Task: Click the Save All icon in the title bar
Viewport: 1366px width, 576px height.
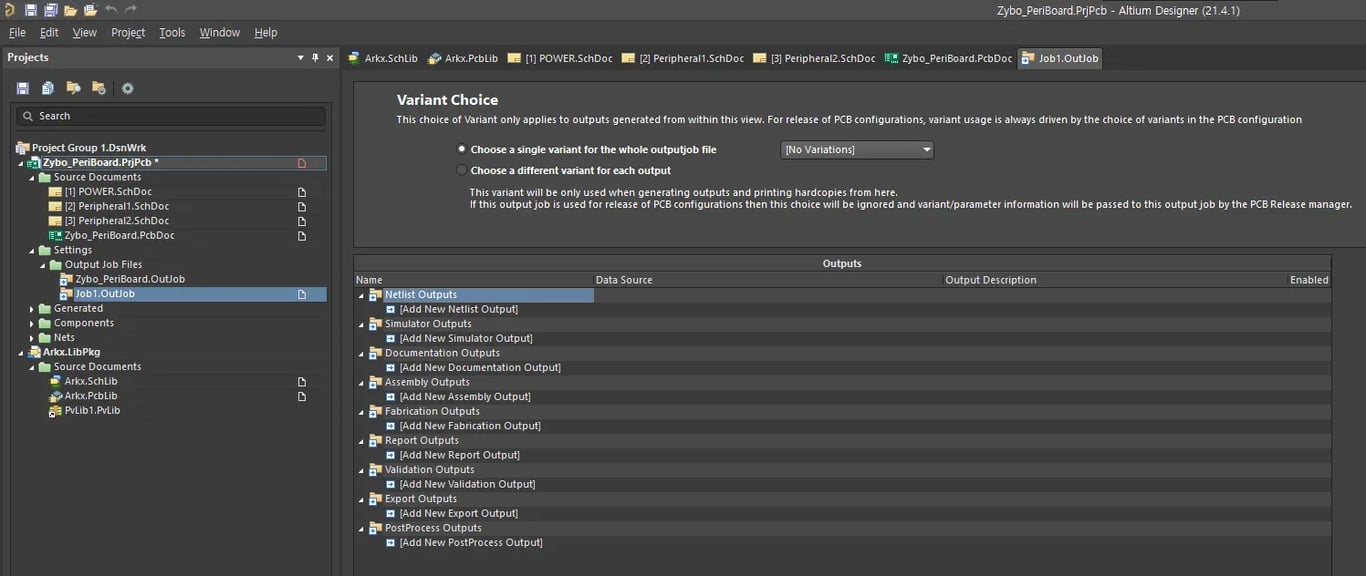Action: [x=50, y=10]
